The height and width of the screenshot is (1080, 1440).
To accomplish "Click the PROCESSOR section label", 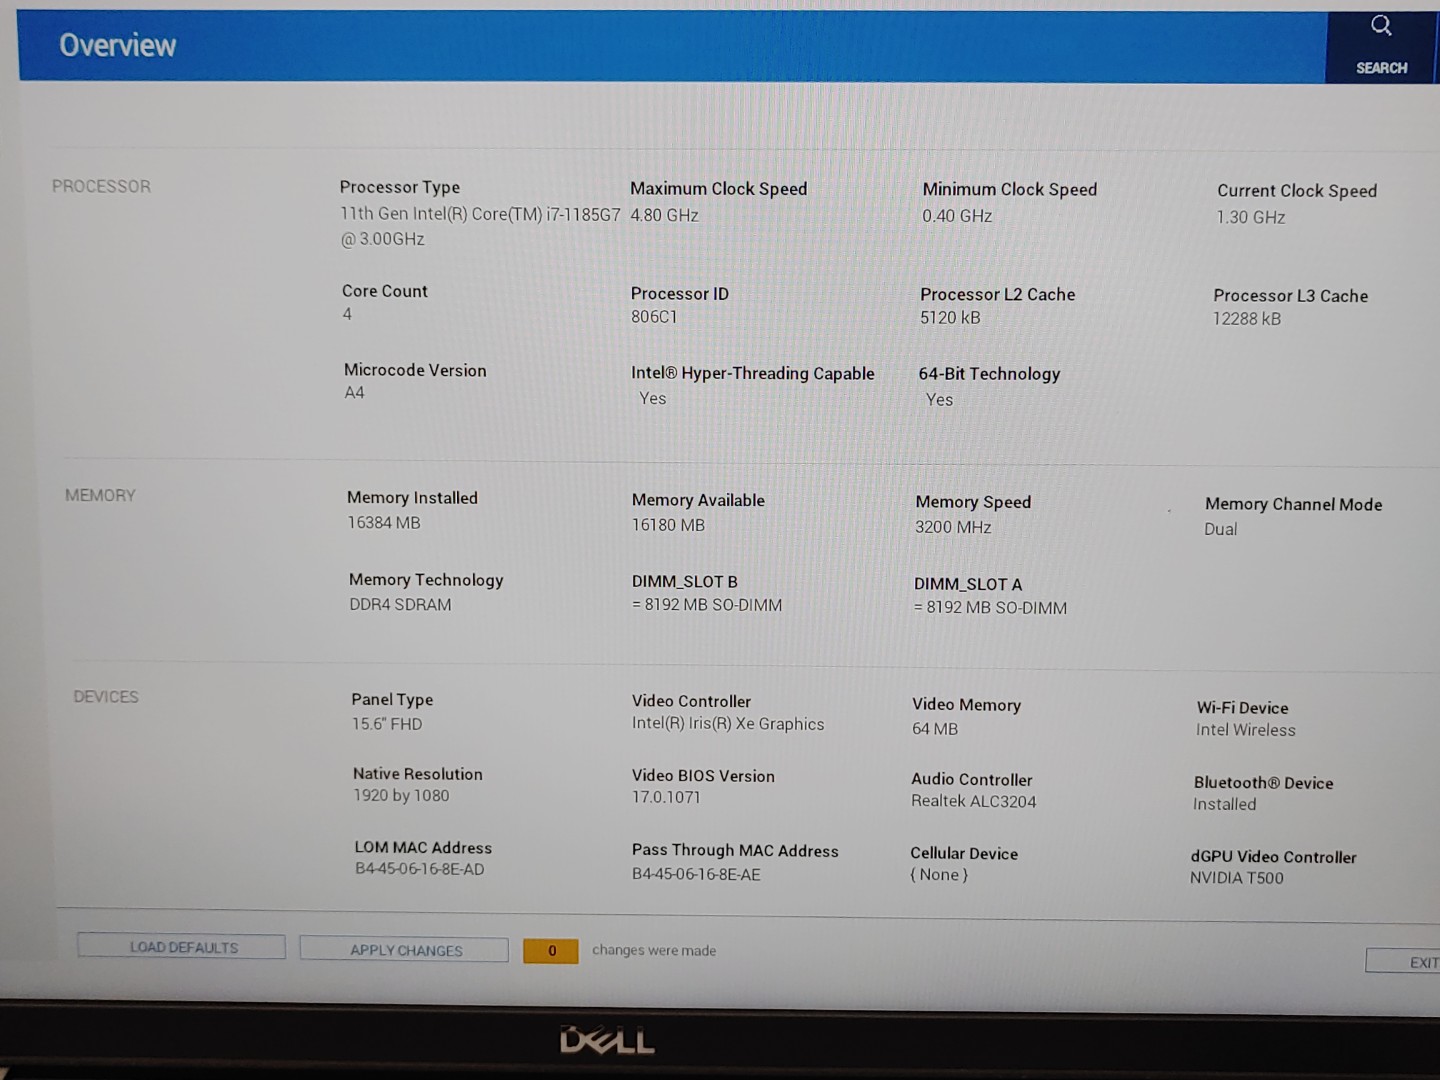I will point(101,187).
